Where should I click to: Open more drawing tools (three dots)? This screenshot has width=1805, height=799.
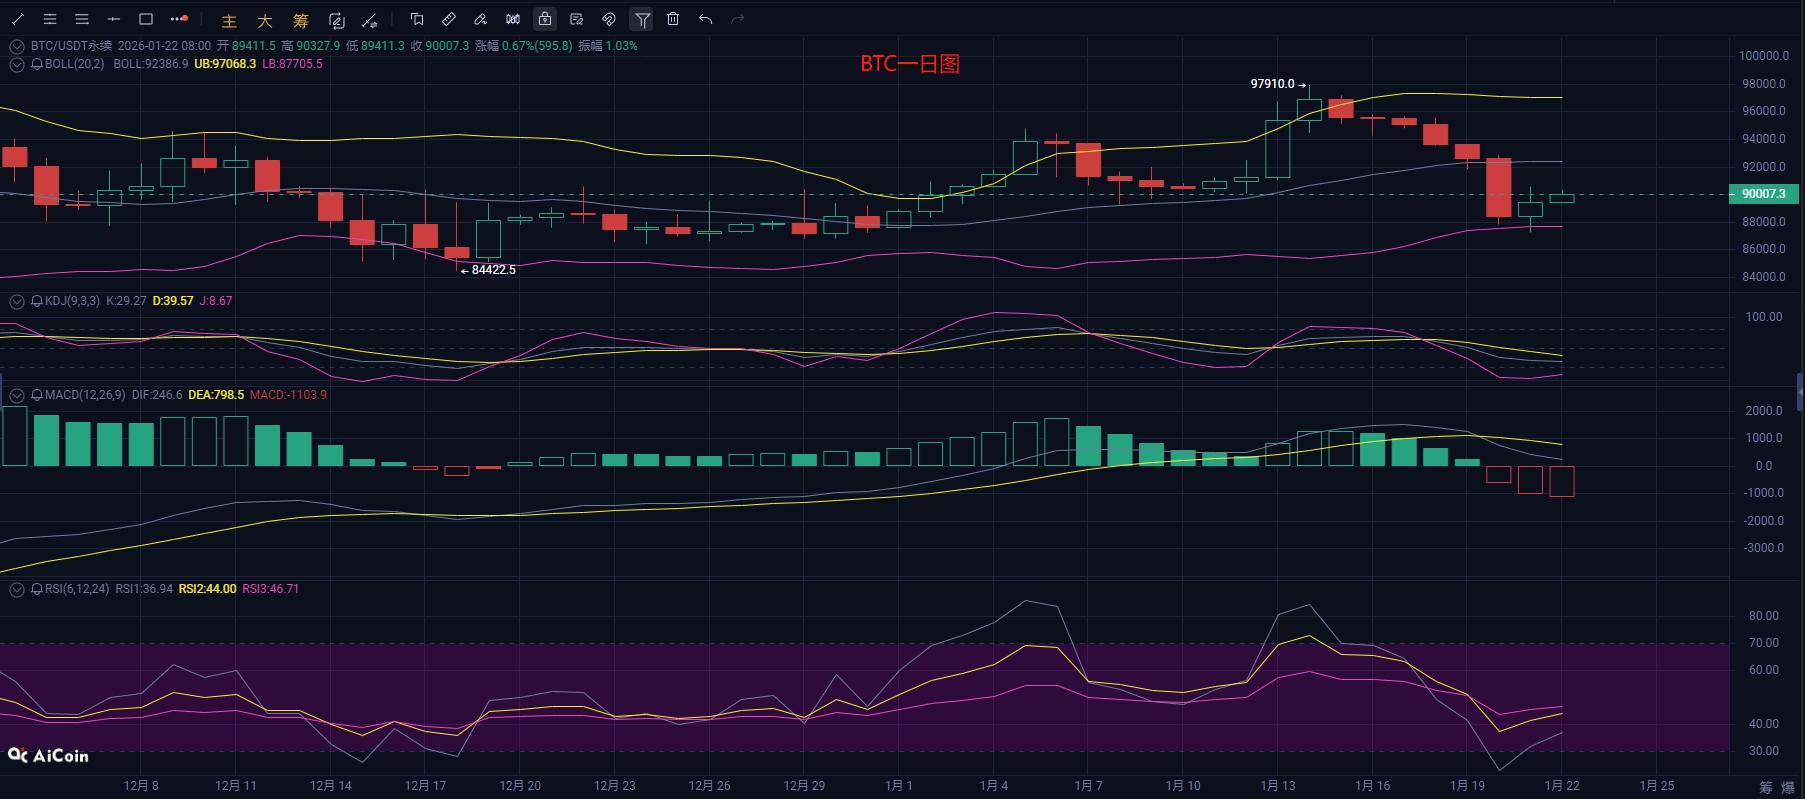pos(179,19)
